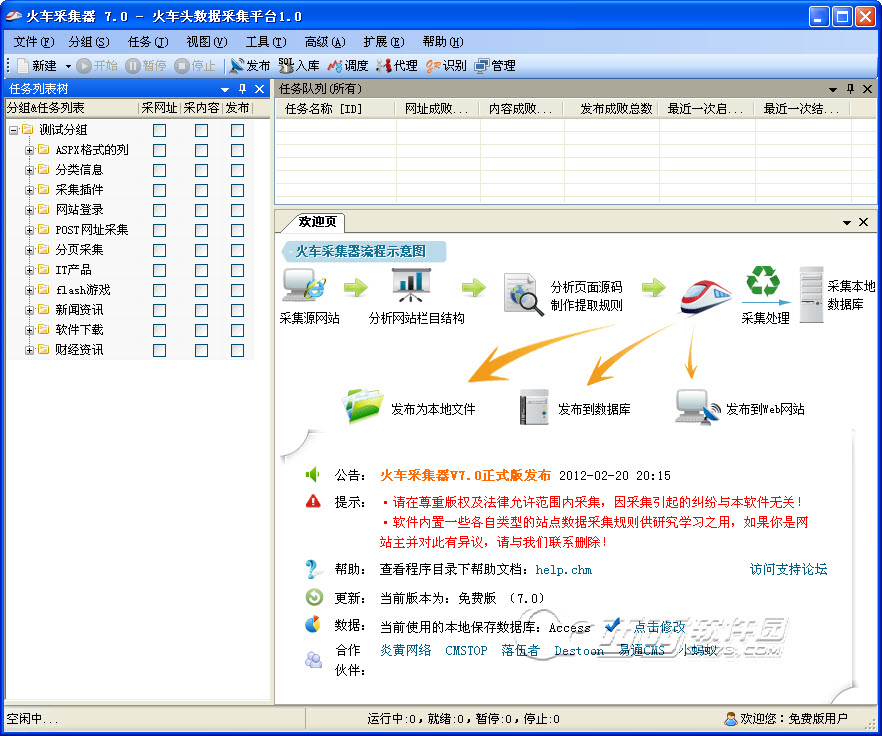Viewport: 882px width, 736px height.
Task: Tick the 采网址 checkbox for 分类信息
Action: click(159, 170)
